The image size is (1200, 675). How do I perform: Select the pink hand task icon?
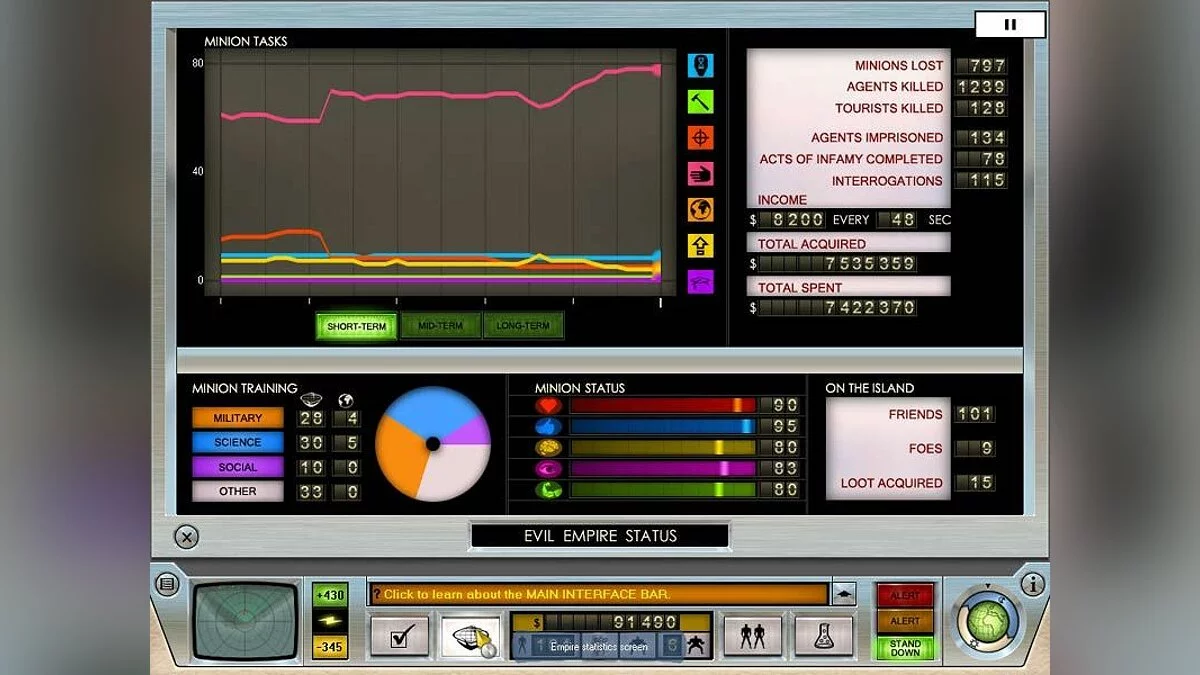pyautogui.click(x=701, y=174)
